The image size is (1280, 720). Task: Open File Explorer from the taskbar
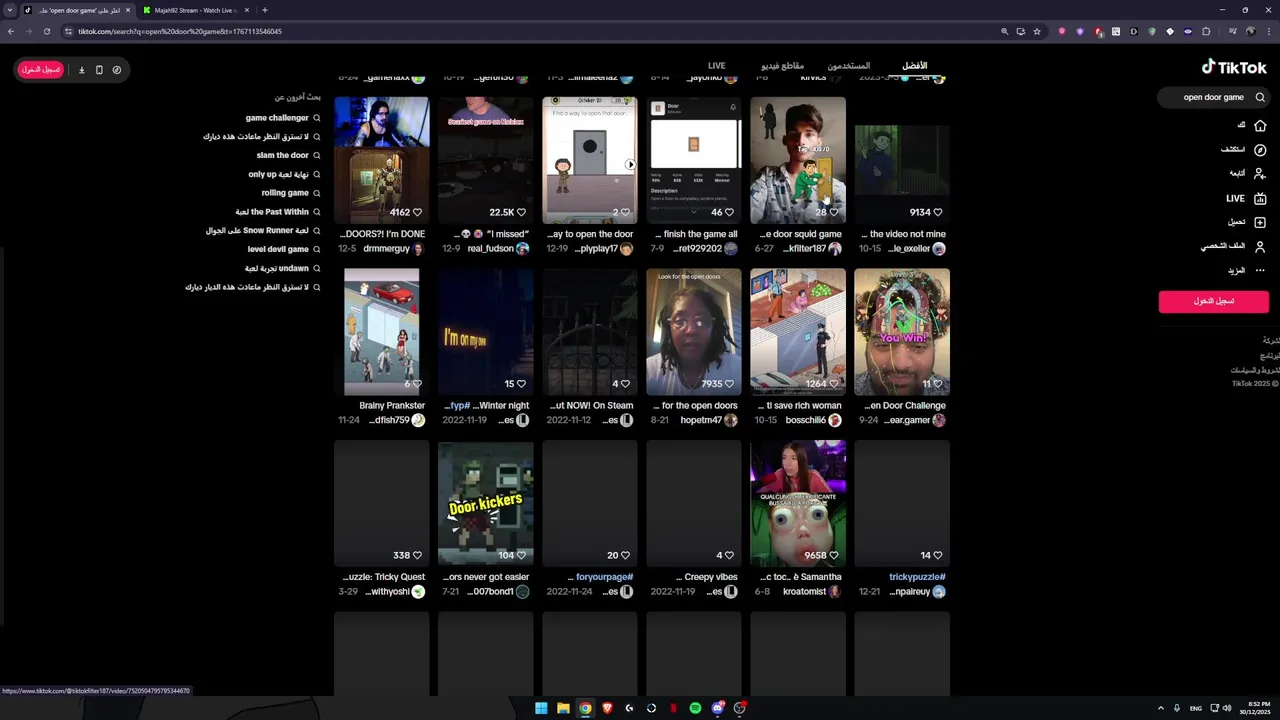point(563,708)
